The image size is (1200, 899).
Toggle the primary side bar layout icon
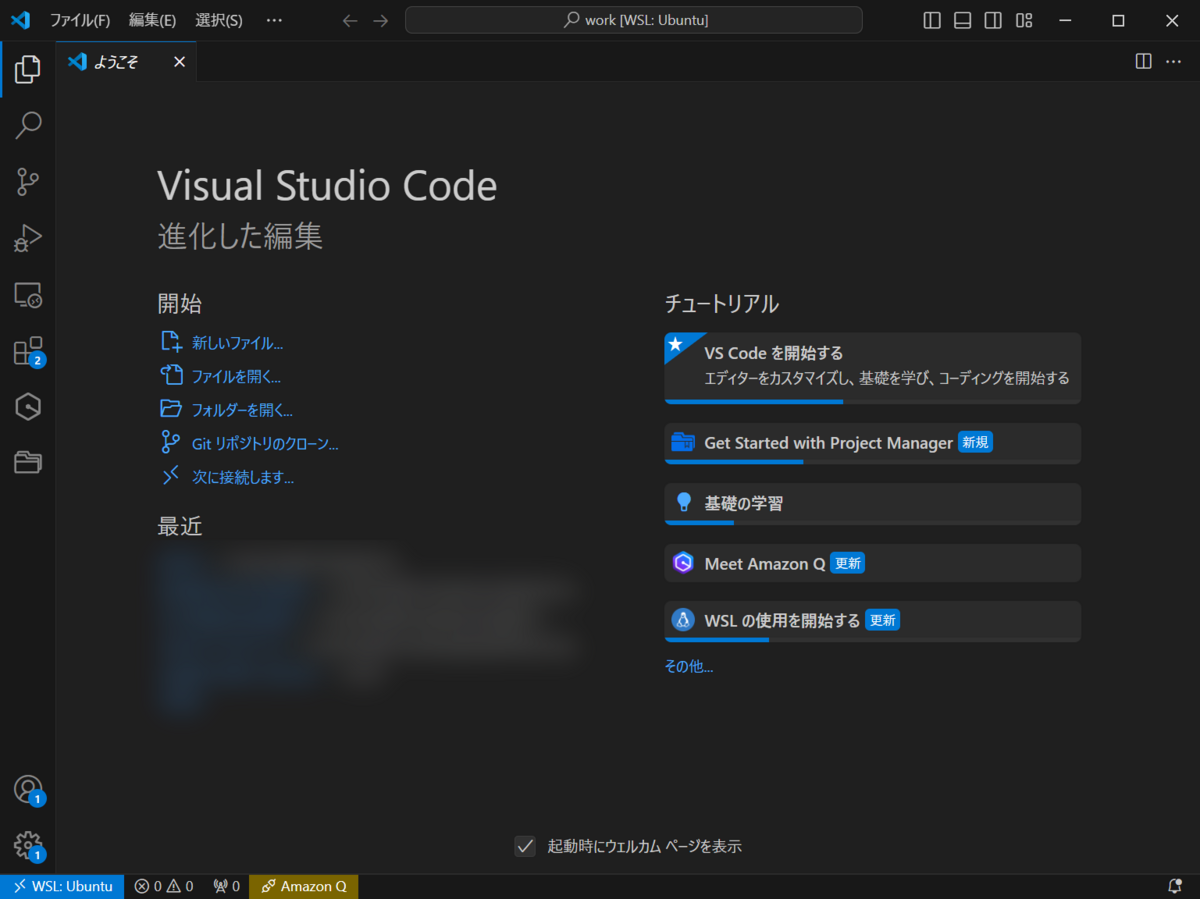[932, 20]
